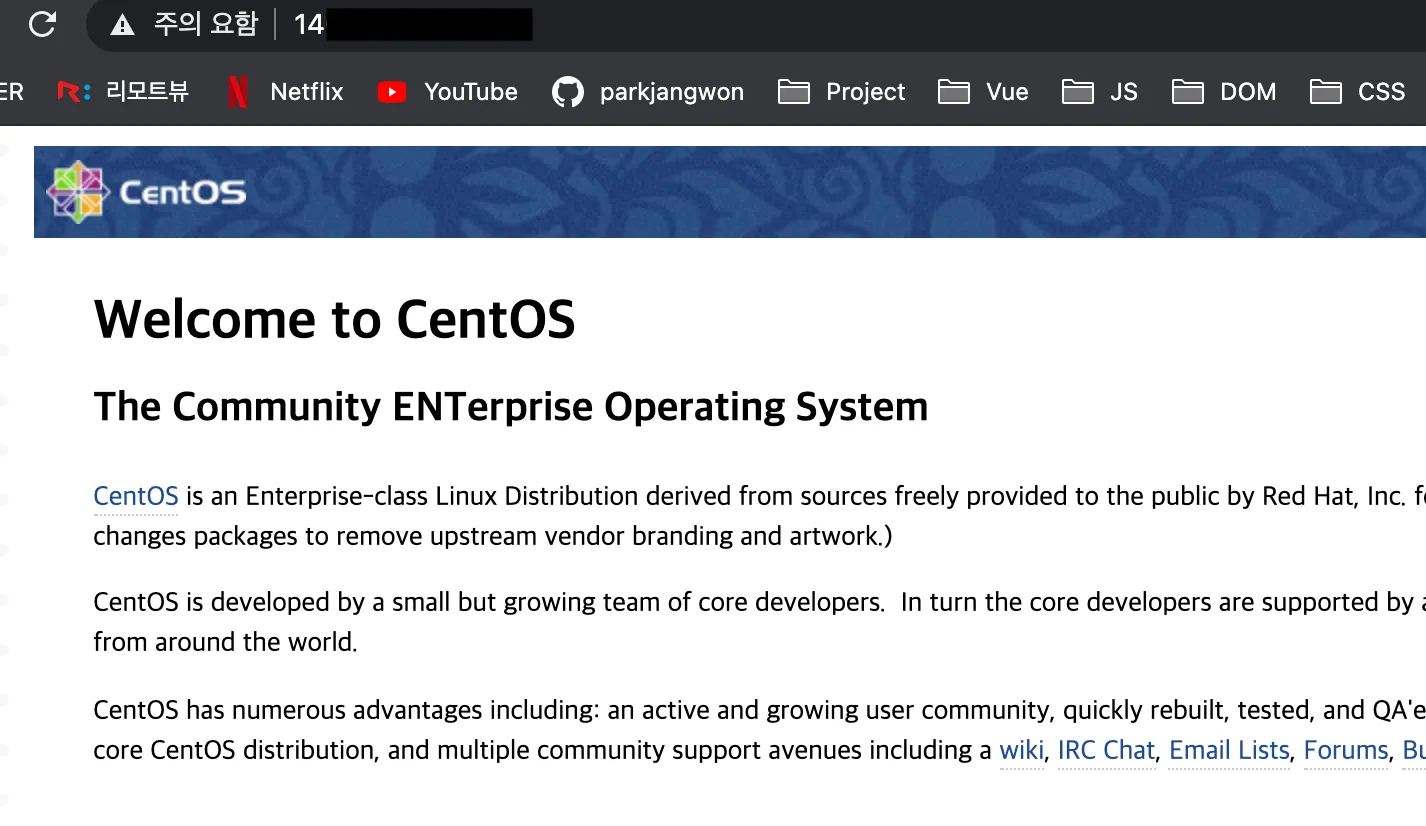The width and height of the screenshot is (1426, 826).
Task: Open the Forums link
Action: (x=1346, y=750)
